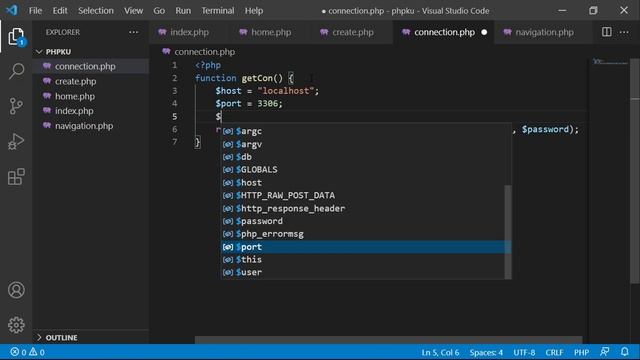Open the File menu

[x=35, y=11]
